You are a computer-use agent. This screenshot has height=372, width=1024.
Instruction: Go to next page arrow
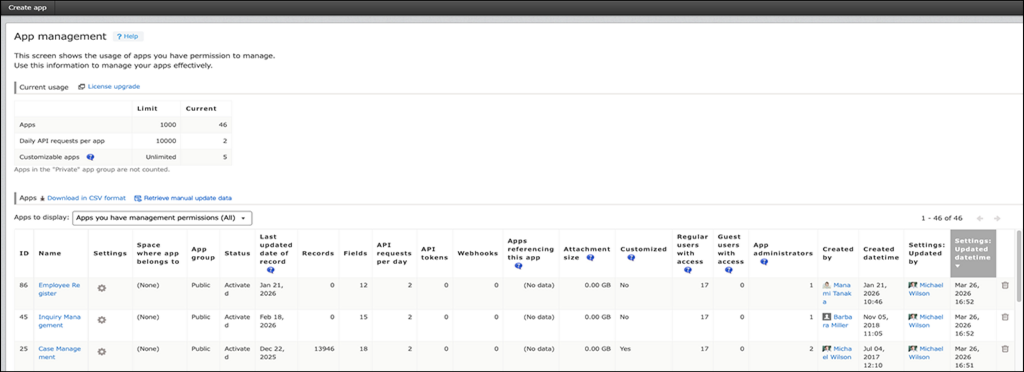pos(997,218)
